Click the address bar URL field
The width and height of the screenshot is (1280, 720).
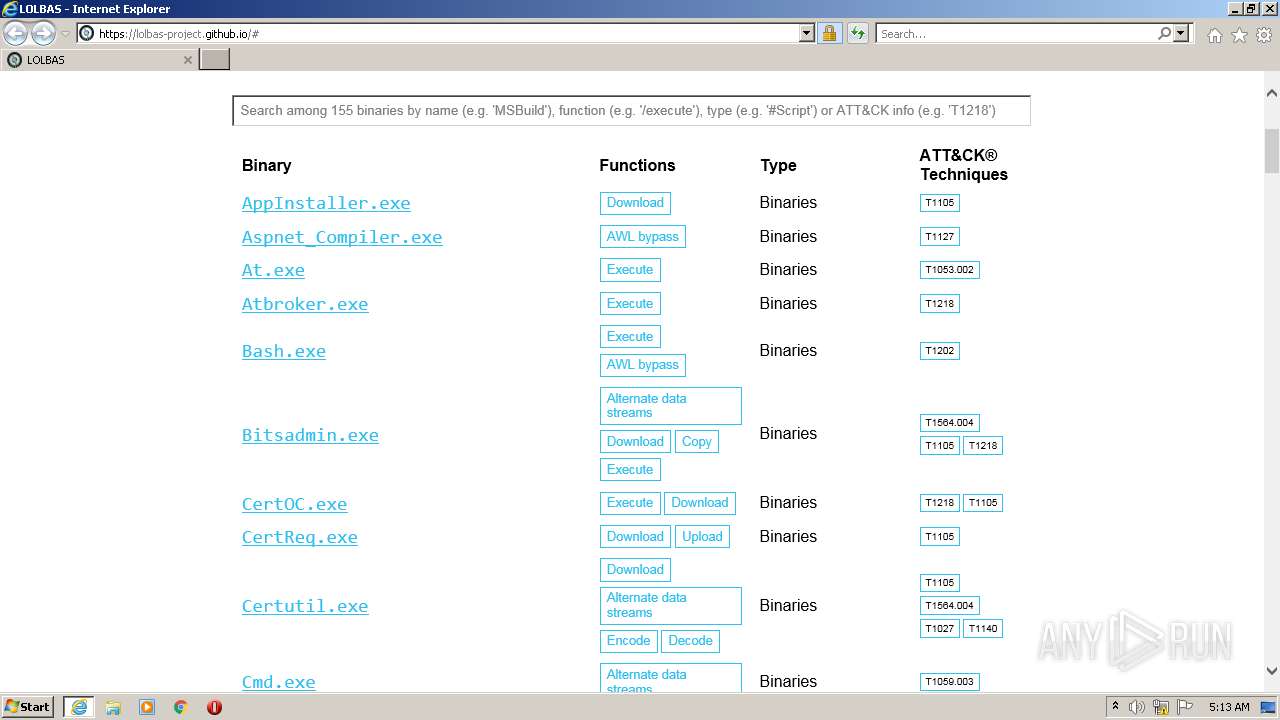[445, 34]
